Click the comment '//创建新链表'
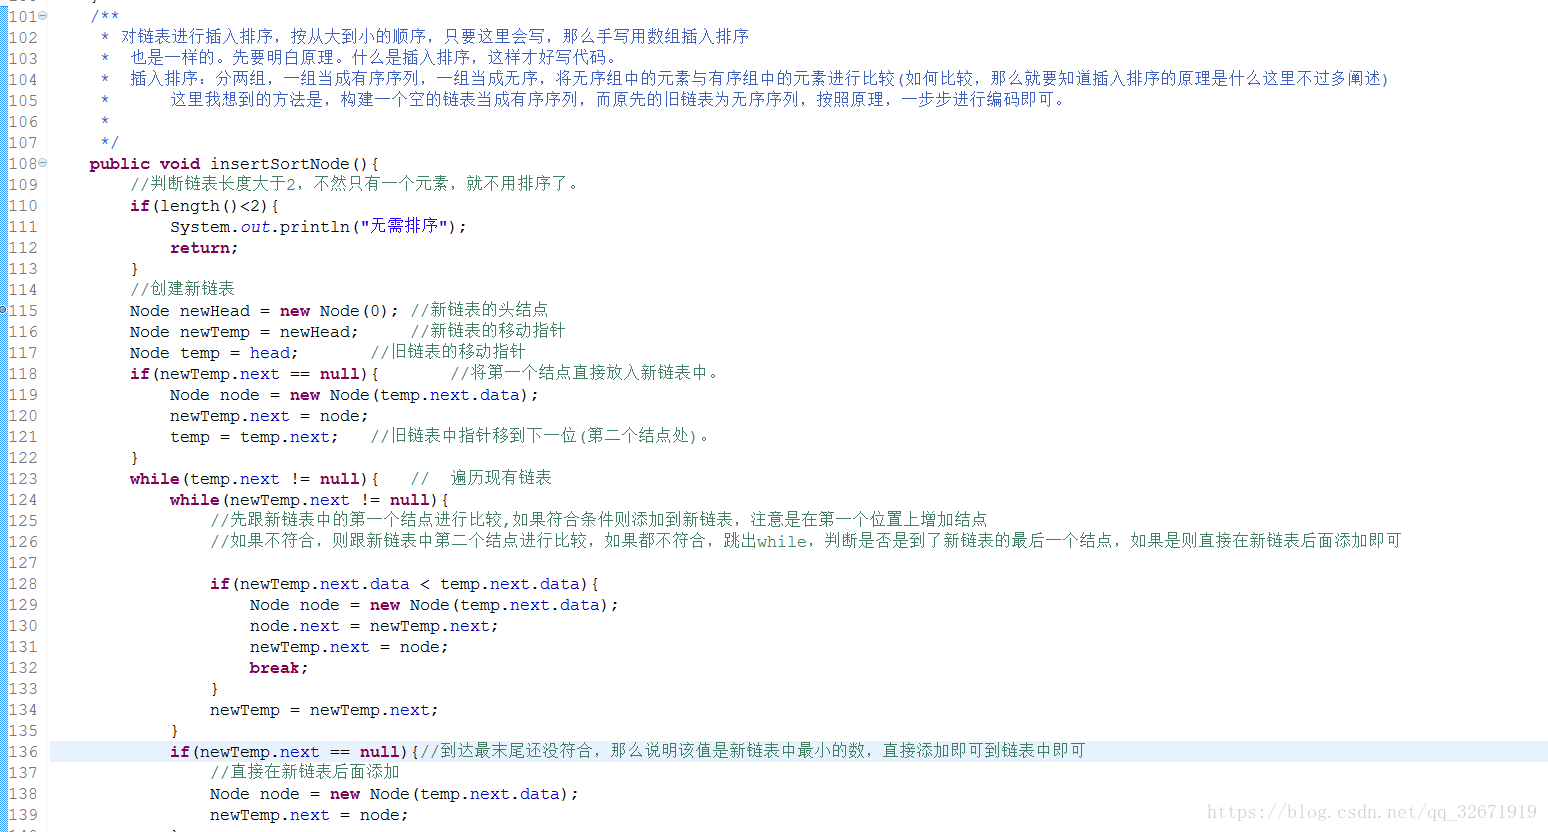 182,289
